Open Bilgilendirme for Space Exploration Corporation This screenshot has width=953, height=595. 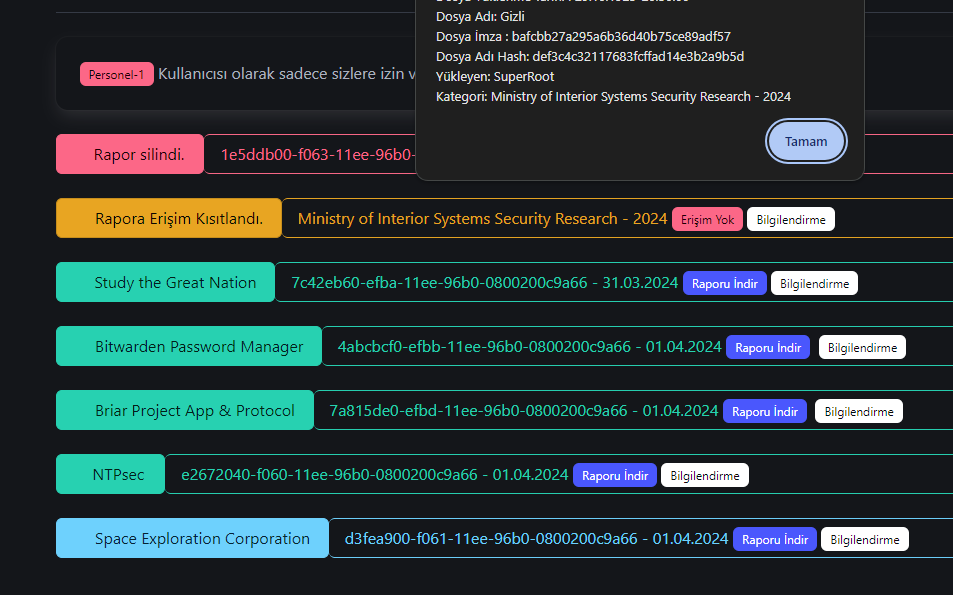(x=865, y=539)
